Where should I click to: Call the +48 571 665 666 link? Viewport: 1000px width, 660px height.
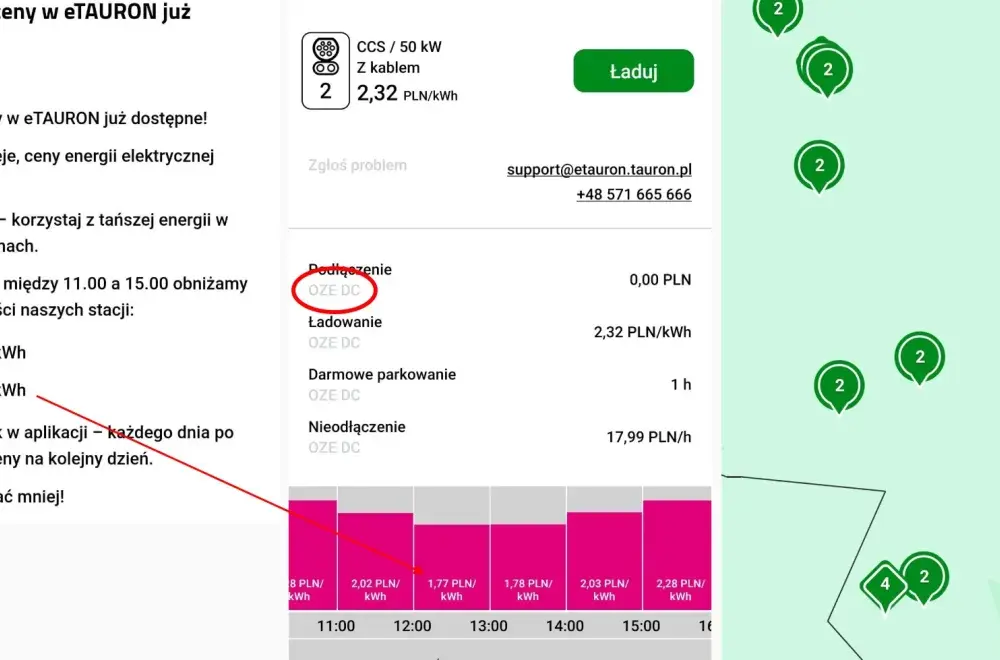pyautogui.click(x=633, y=194)
